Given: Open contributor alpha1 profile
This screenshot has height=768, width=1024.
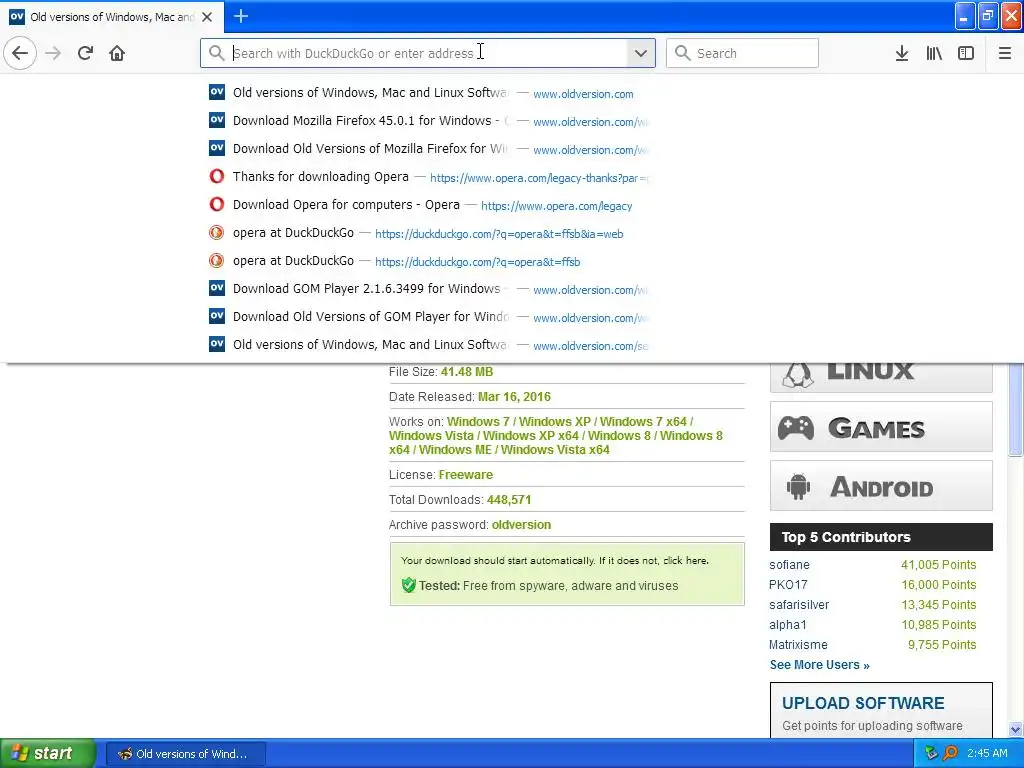Looking at the screenshot, I should pyautogui.click(x=788, y=625).
